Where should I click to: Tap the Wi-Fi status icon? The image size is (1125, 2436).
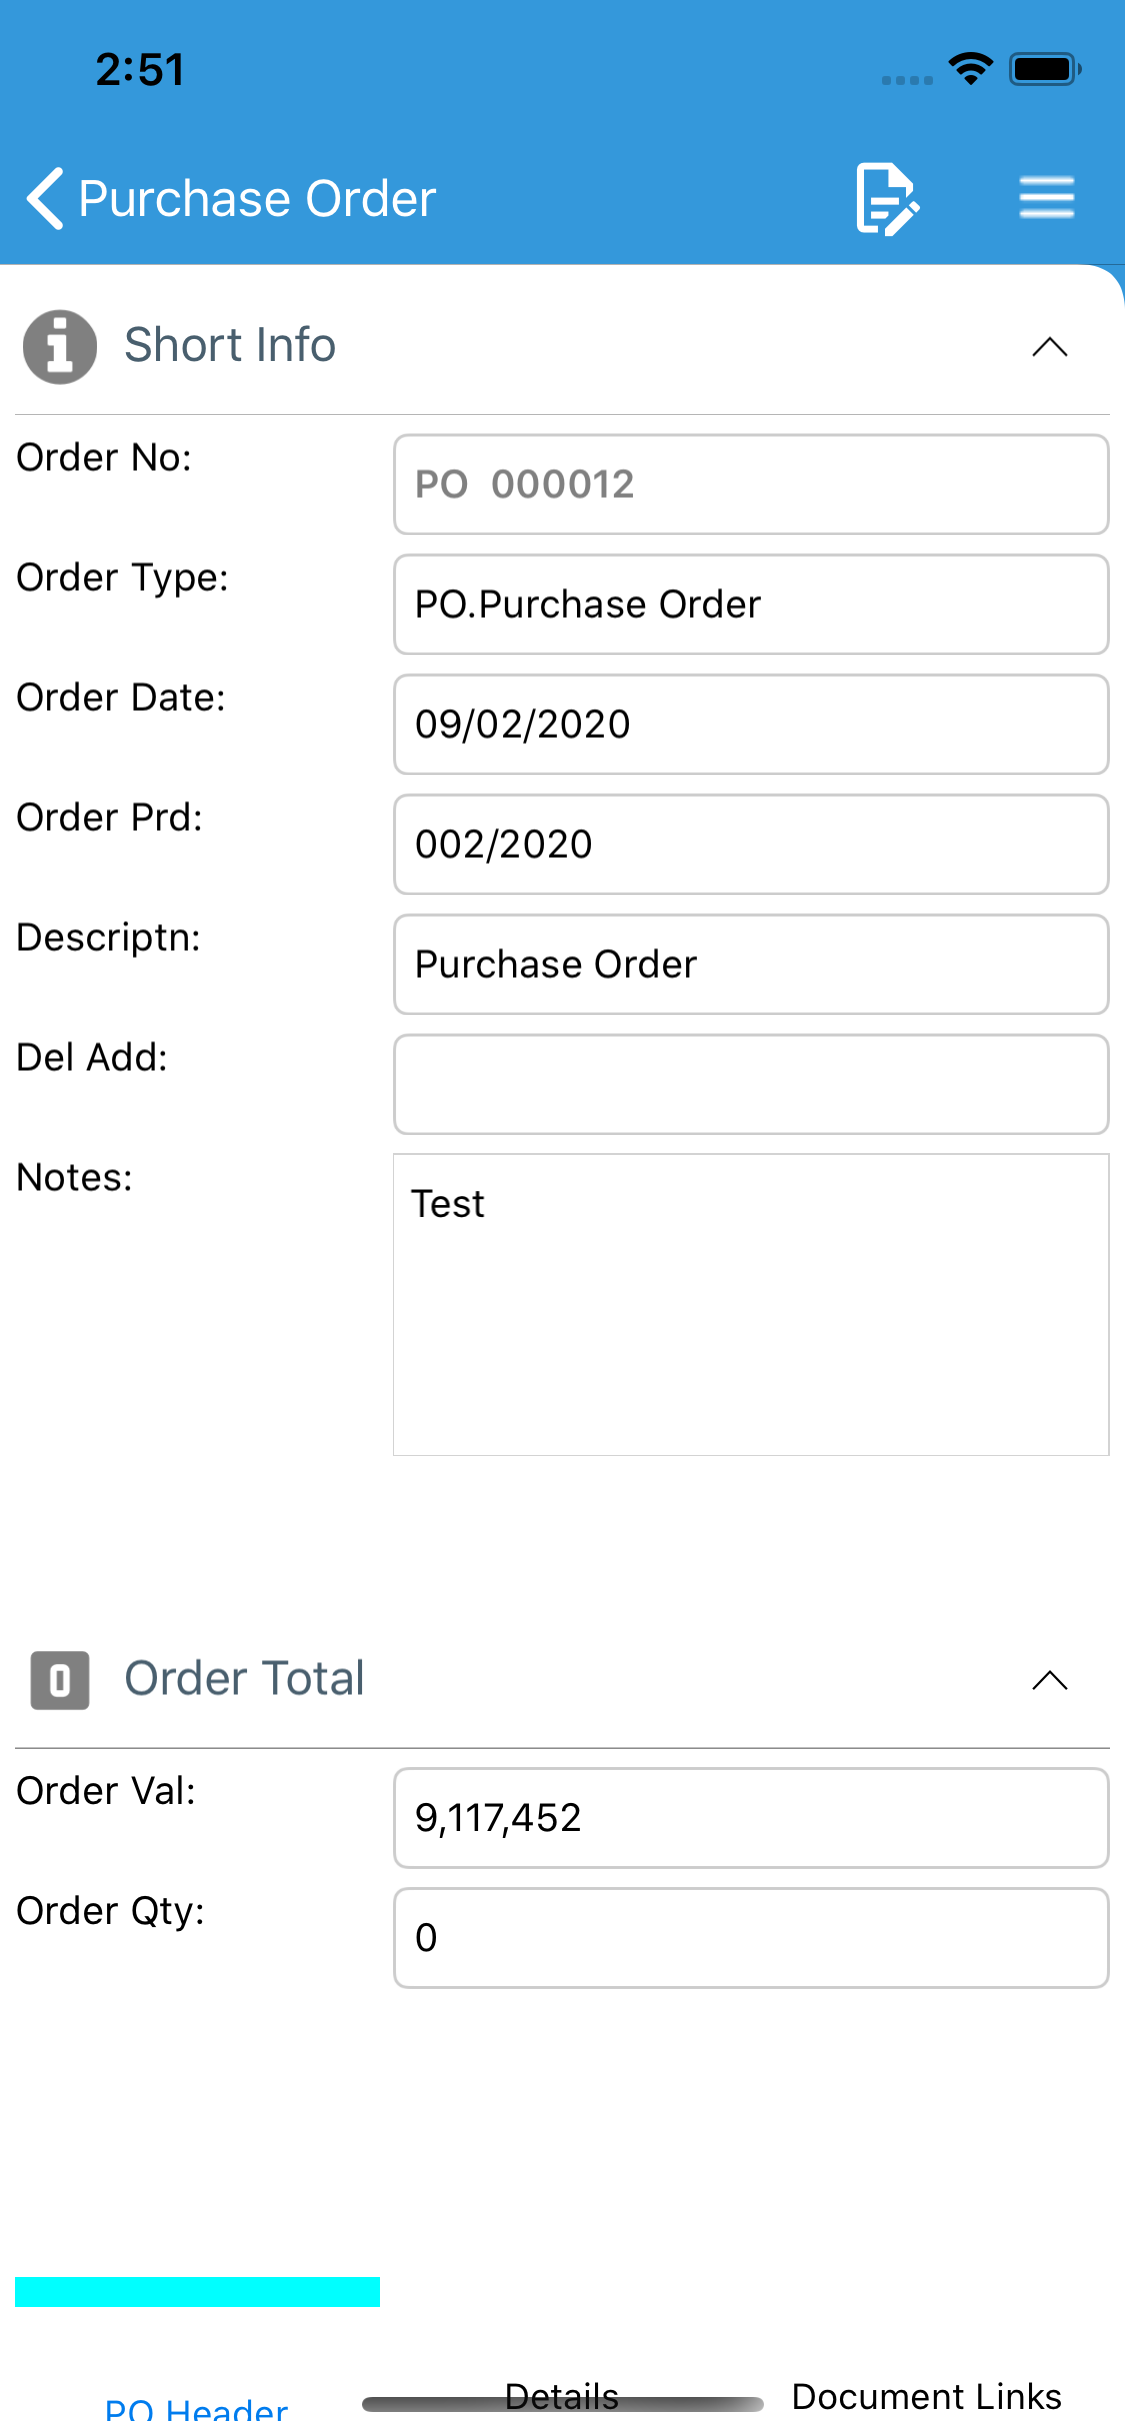pos(970,69)
